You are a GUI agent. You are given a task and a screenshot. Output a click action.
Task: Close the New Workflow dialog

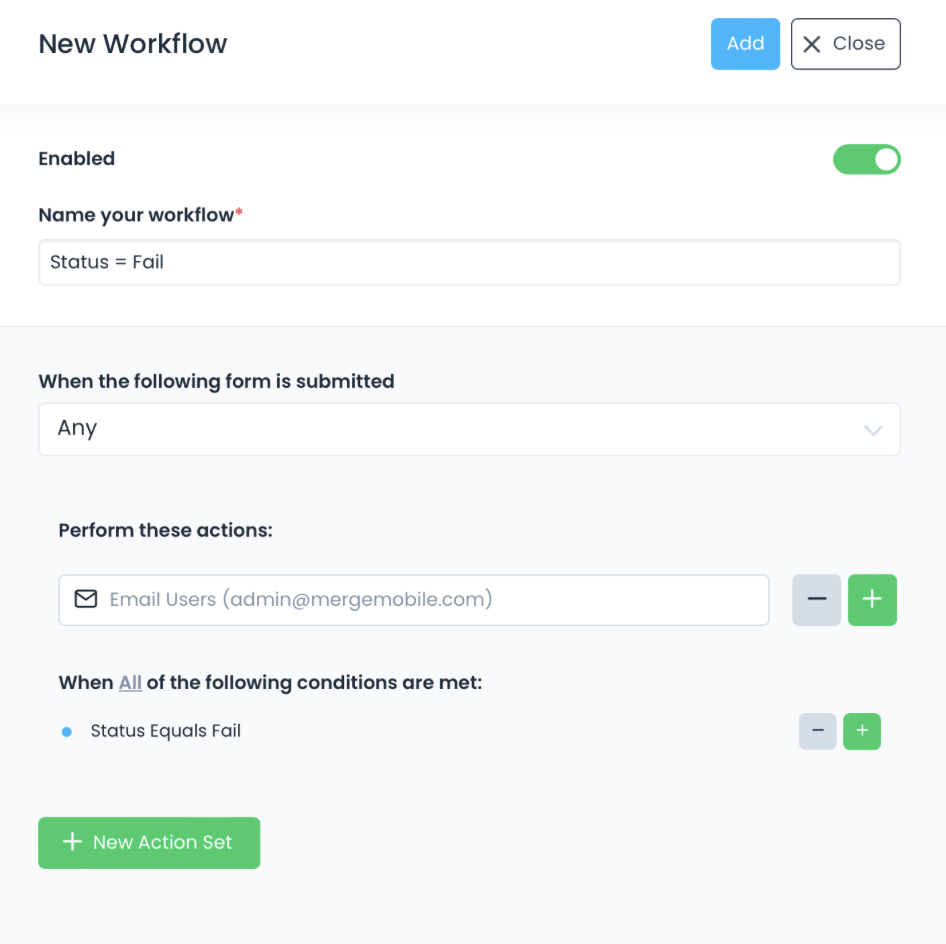point(845,44)
